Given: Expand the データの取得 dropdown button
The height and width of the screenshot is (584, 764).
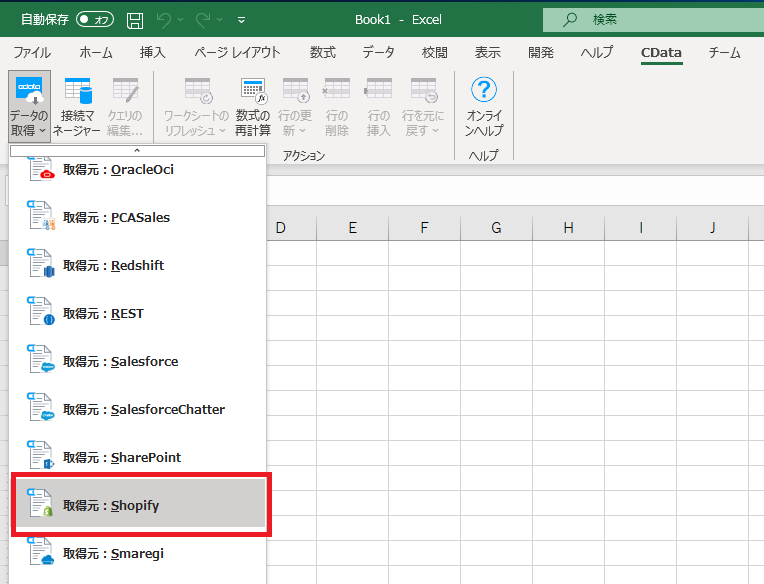Looking at the screenshot, I should [x=29, y=106].
